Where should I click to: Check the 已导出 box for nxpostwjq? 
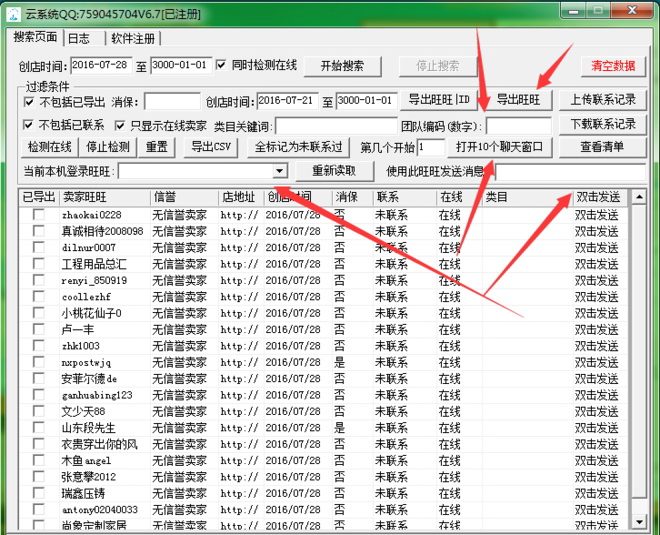pyautogui.click(x=39, y=362)
